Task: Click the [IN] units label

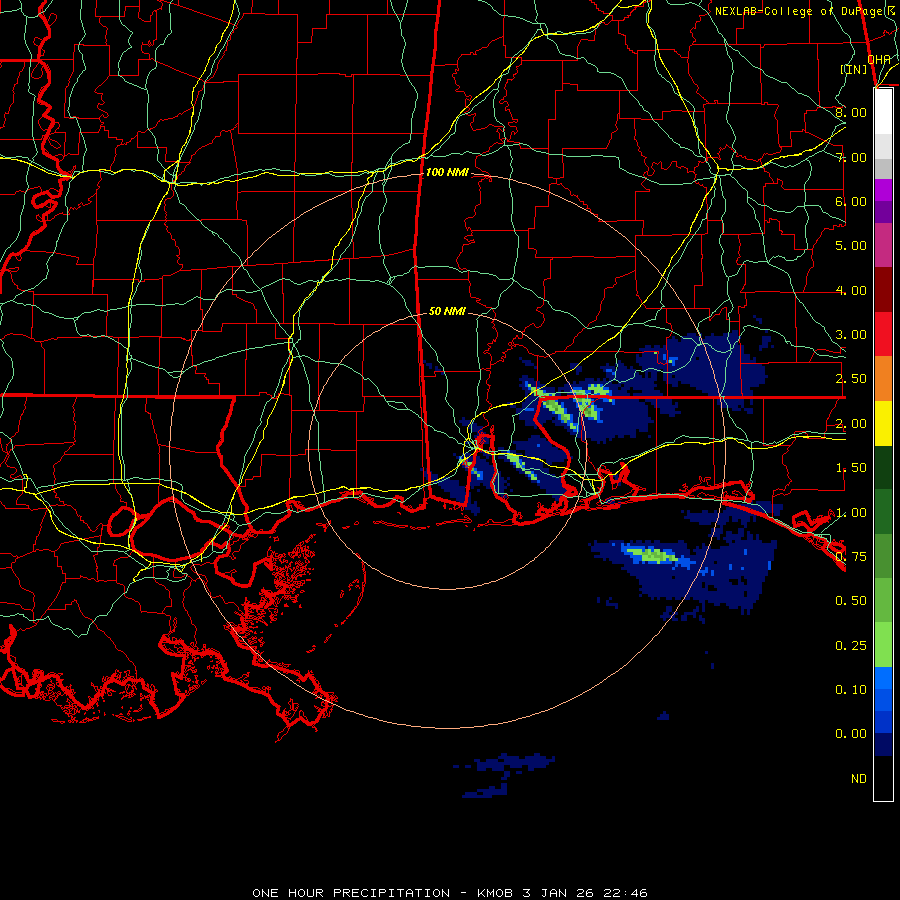Action: pyautogui.click(x=854, y=69)
